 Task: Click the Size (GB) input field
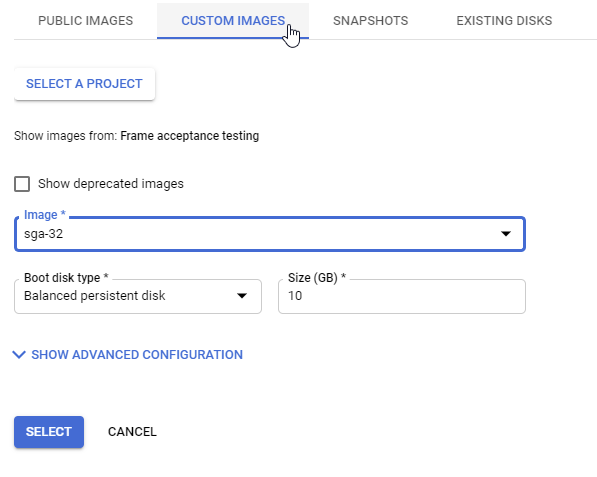[x=402, y=296]
